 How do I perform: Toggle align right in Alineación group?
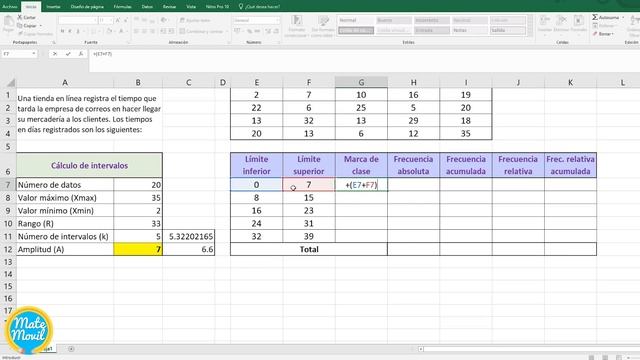(x=152, y=31)
